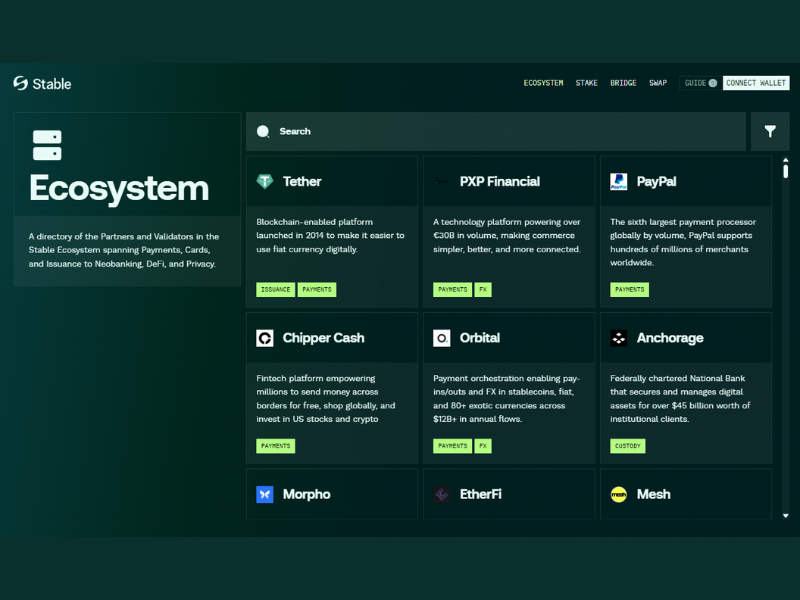Click the scrollbar up arrow
The height and width of the screenshot is (600, 800).
786,160
